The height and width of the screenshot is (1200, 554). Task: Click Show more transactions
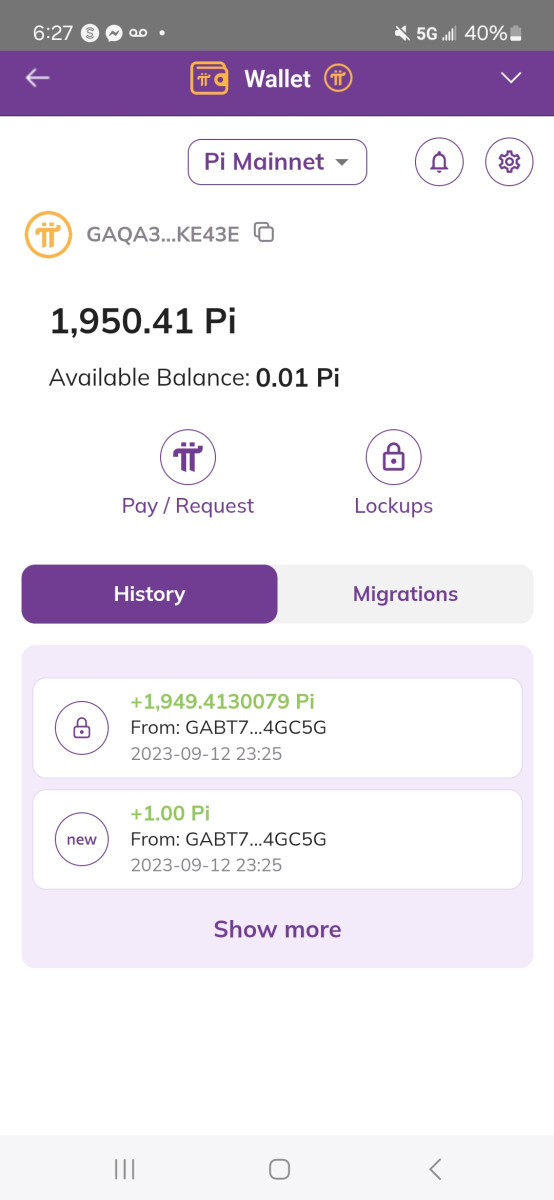point(277,929)
